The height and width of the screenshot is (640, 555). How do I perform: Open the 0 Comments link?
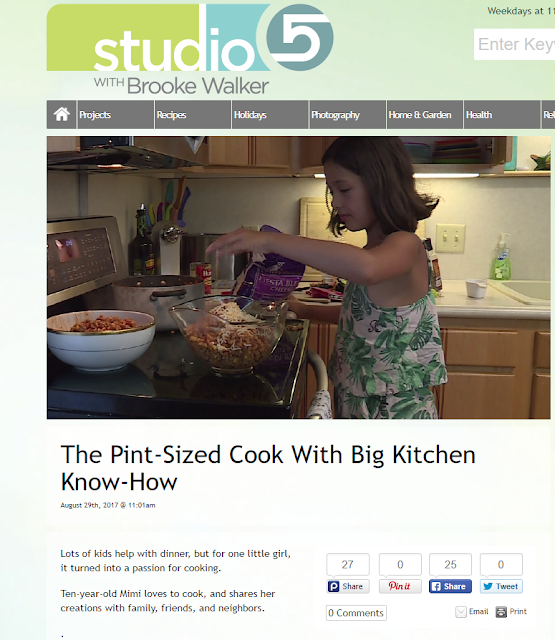356,613
